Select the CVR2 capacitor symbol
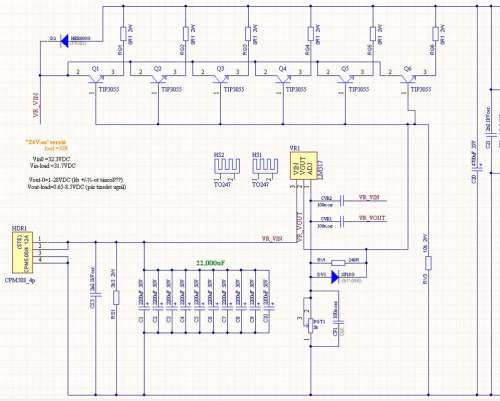 [x=342, y=201]
